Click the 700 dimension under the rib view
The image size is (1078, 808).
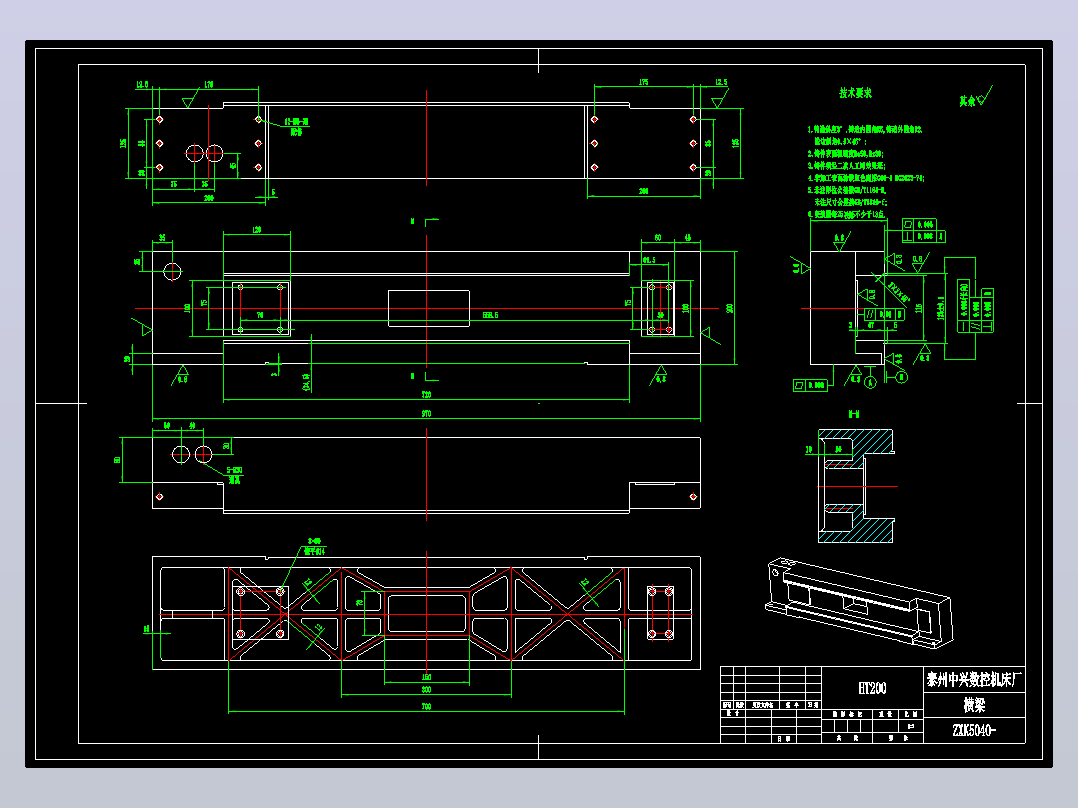pos(426,706)
